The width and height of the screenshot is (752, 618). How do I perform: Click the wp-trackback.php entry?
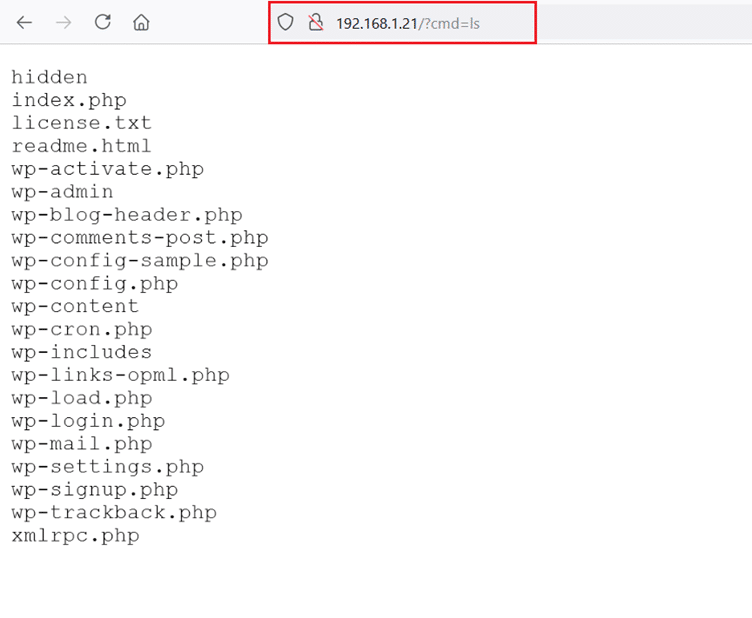(x=113, y=514)
